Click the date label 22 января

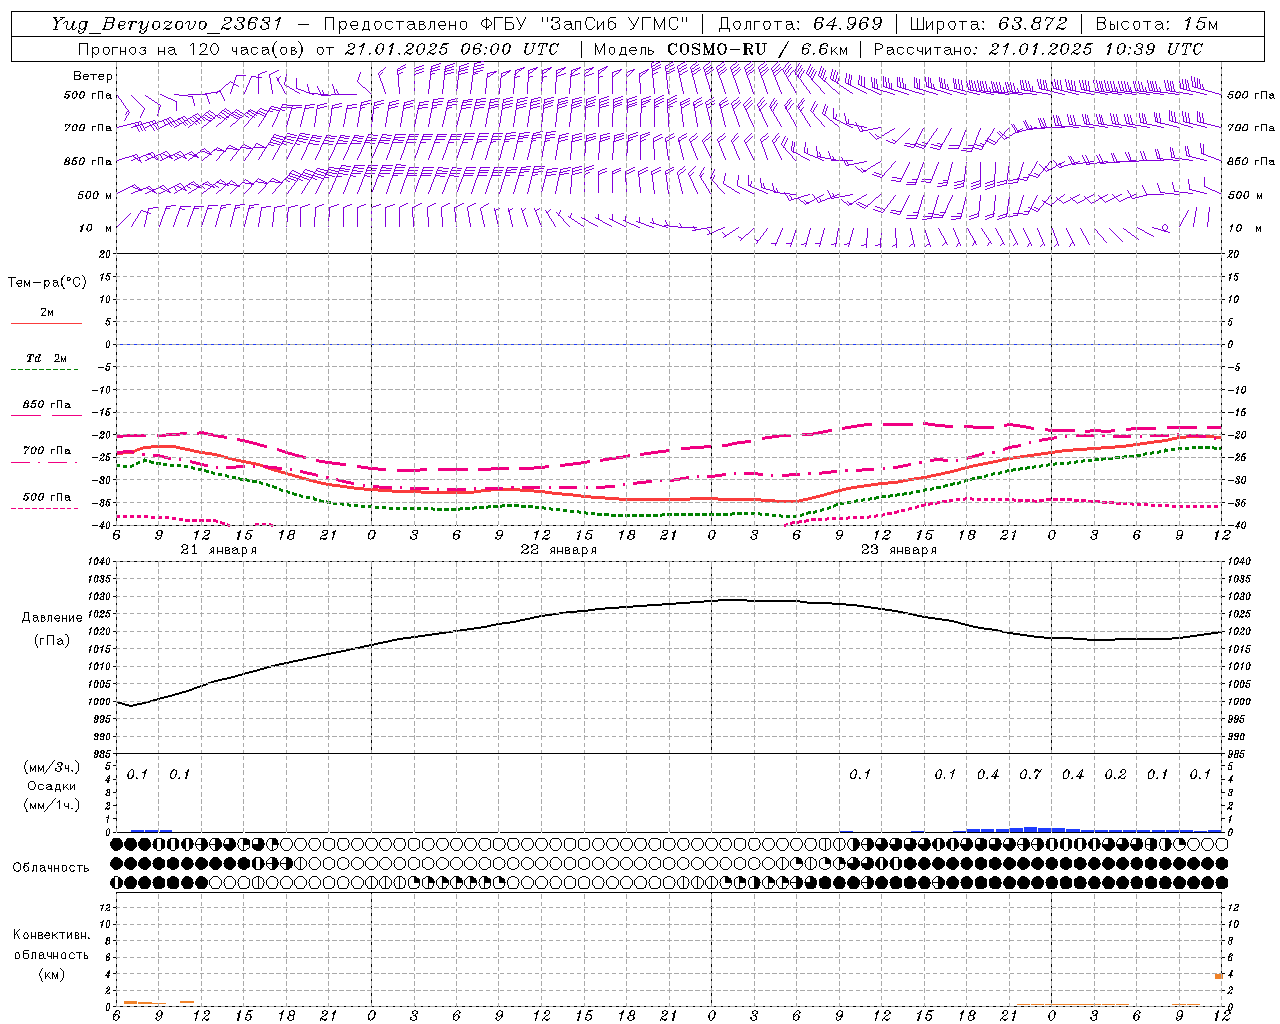[x=558, y=550]
